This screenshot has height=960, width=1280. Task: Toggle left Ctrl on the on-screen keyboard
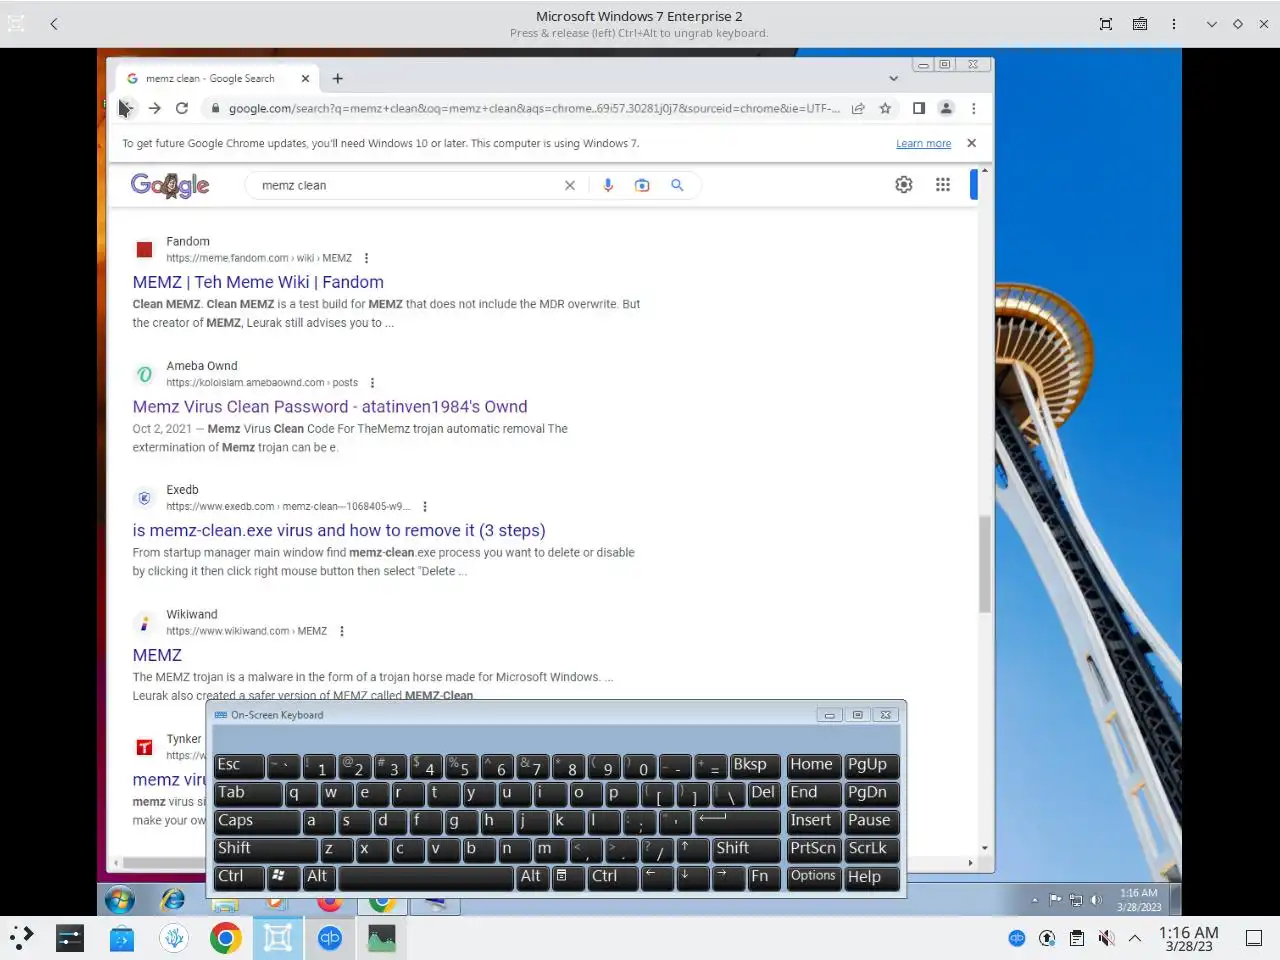[x=239, y=877]
